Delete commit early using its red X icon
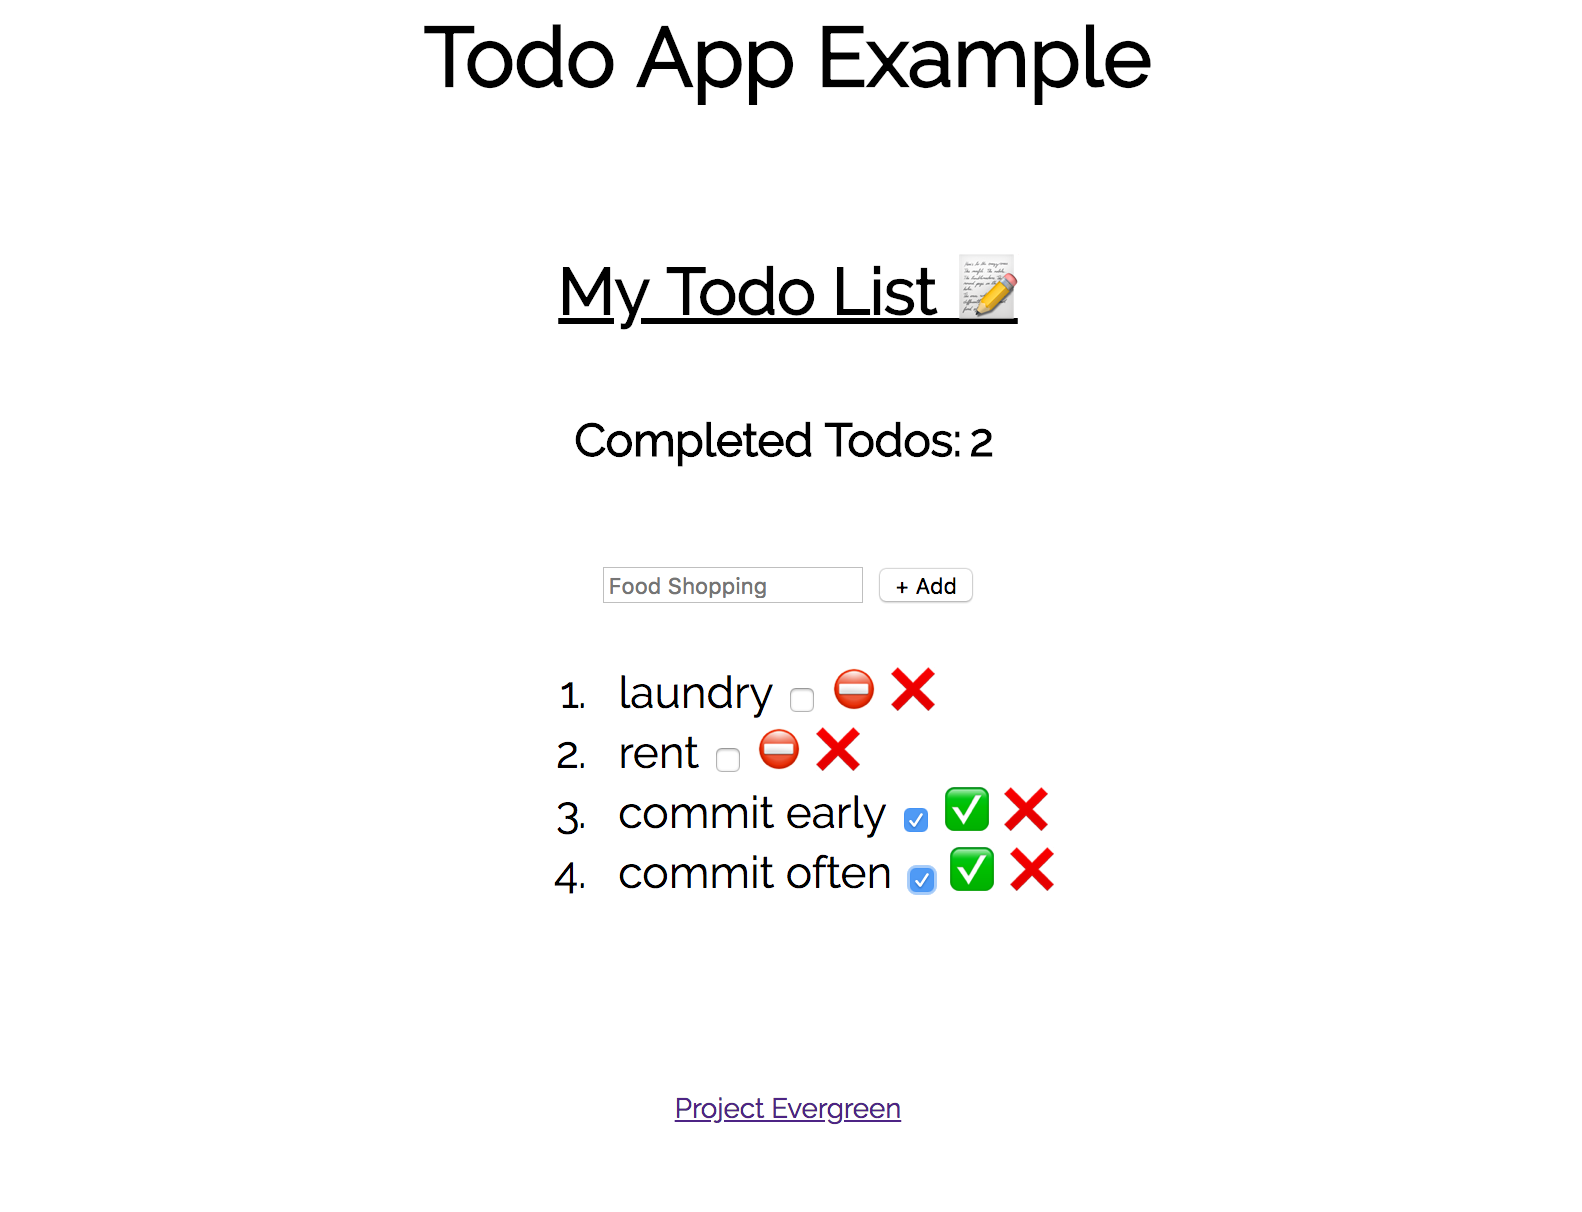Screen dimensions: 1582x1212 coord(1026,810)
